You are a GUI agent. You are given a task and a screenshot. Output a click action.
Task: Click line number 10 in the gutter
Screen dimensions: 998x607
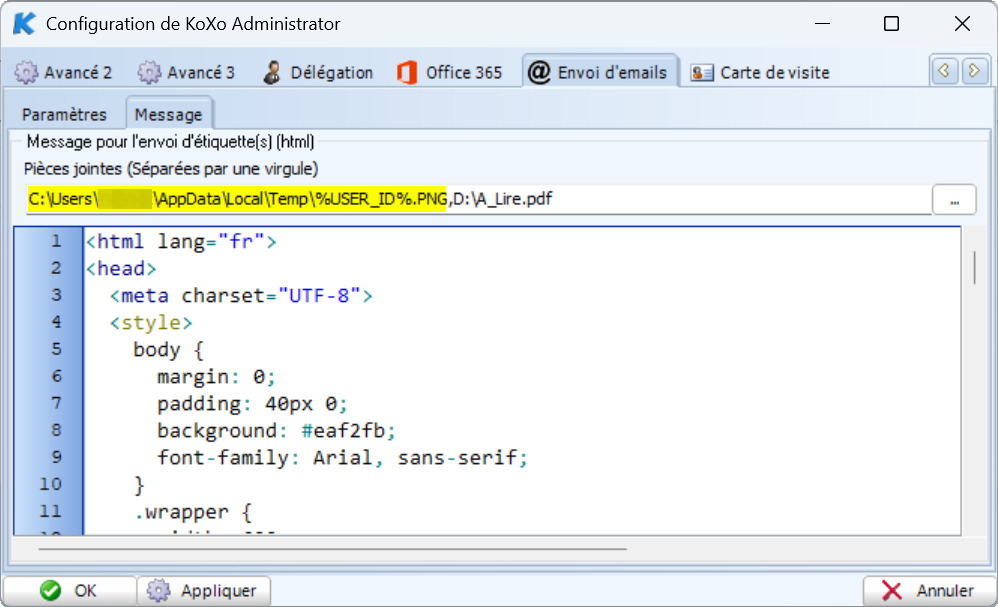51,484
